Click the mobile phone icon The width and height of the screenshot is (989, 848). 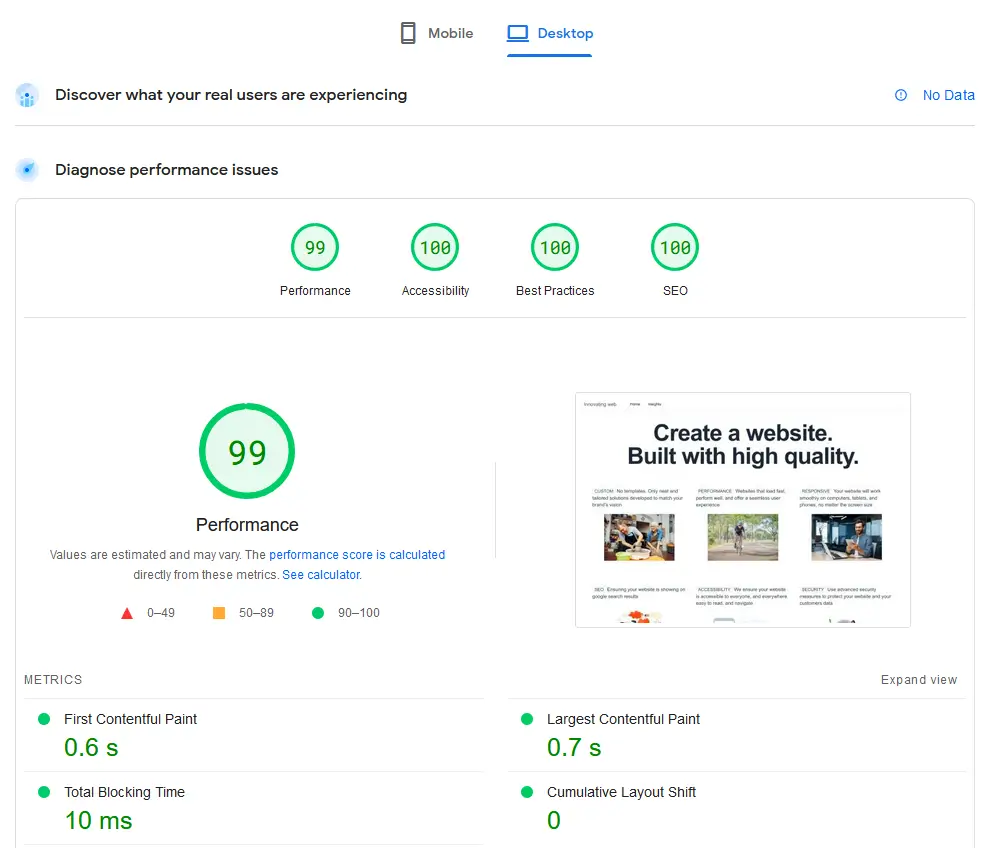click(408, 32)
